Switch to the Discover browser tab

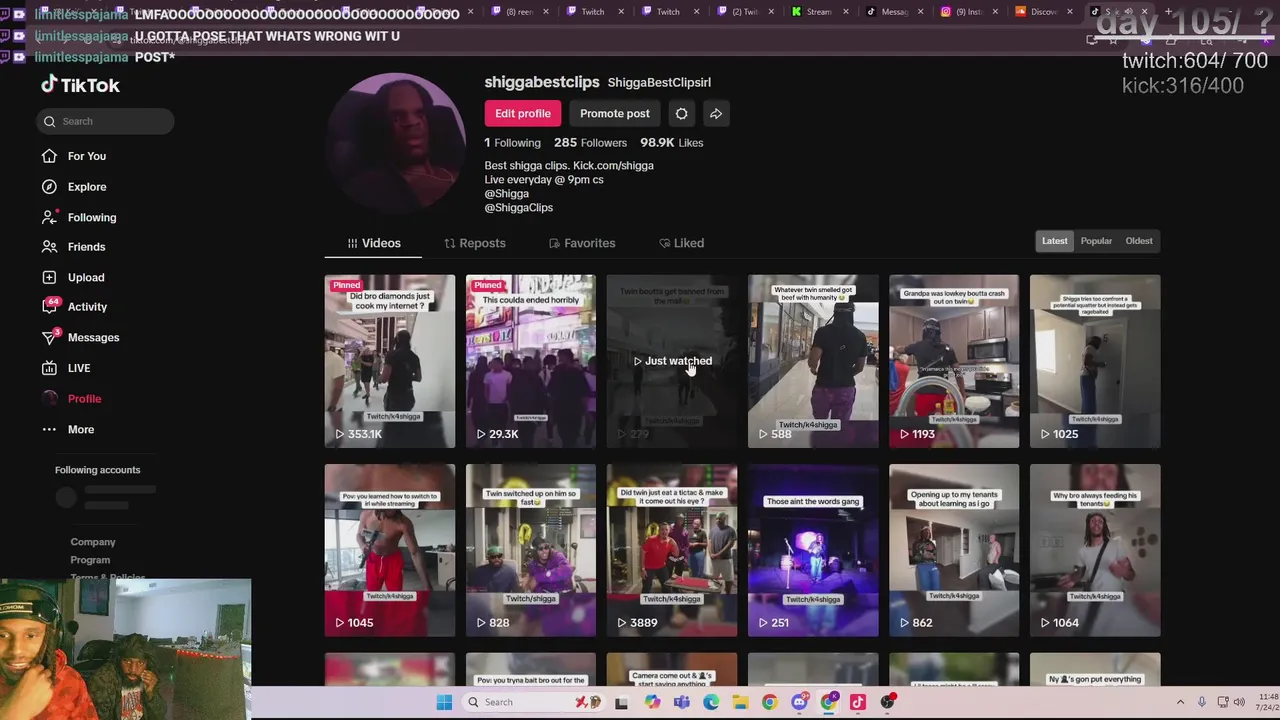(1043, 12)
